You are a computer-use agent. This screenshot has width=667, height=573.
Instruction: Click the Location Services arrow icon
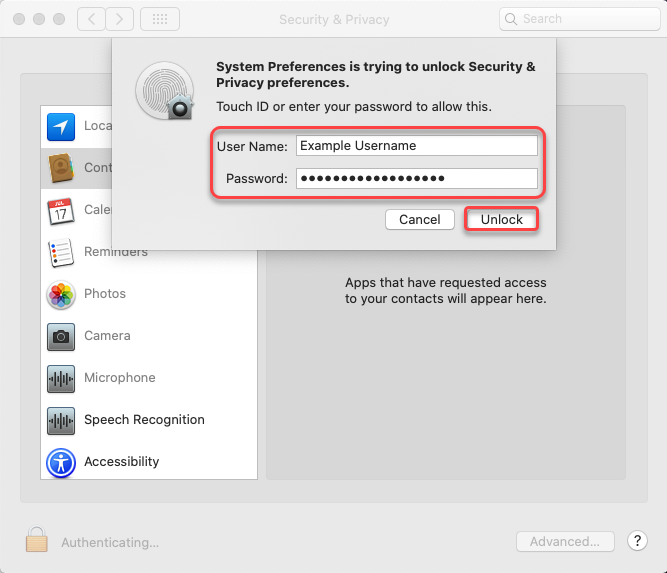(x=61, y=126)
